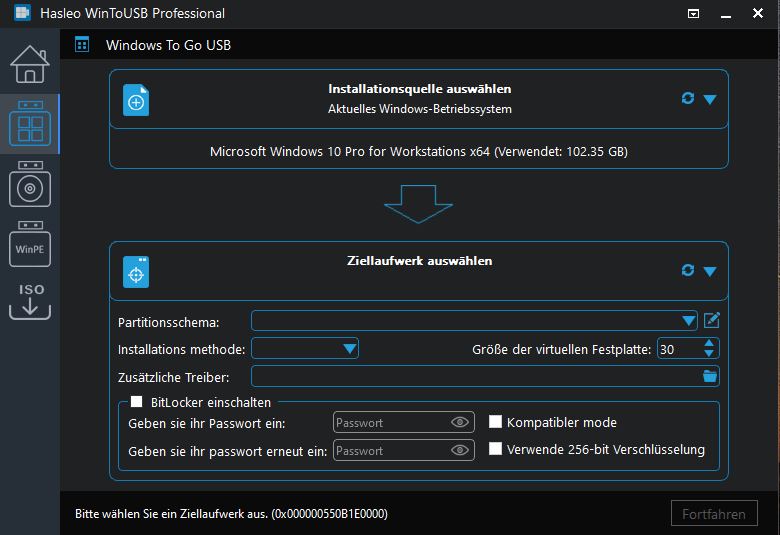The height and width of the screenshot is (535, 780).
Task: Show the first password with eye icon
Action: point(460,423)
